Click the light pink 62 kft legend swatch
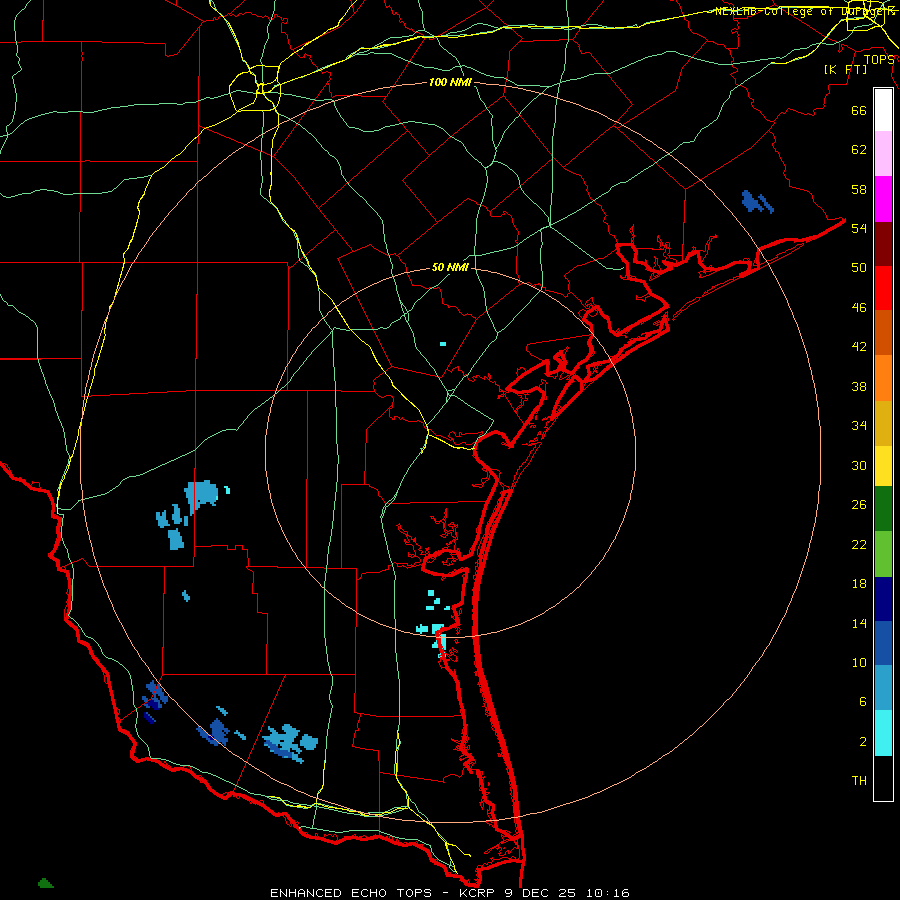Screen dimensions: 900x900 (x=883, y=153)
